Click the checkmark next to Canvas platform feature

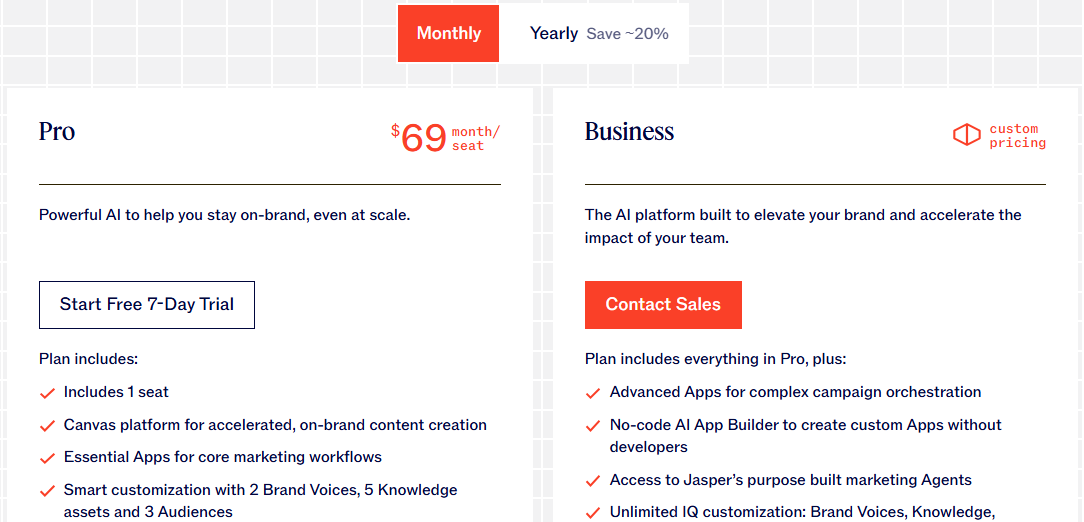point(47,426)
